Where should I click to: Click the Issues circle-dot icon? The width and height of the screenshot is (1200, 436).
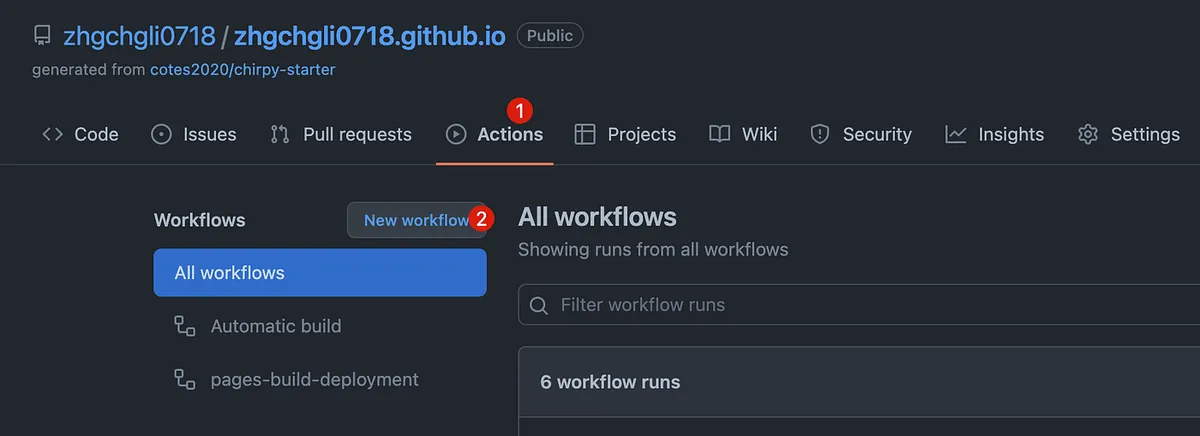161,134
